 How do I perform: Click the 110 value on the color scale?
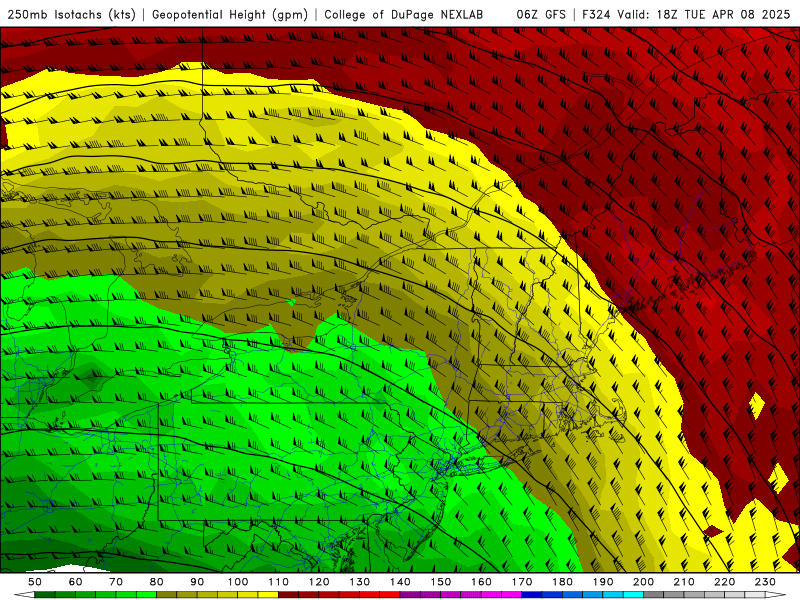tap(279, 582)
